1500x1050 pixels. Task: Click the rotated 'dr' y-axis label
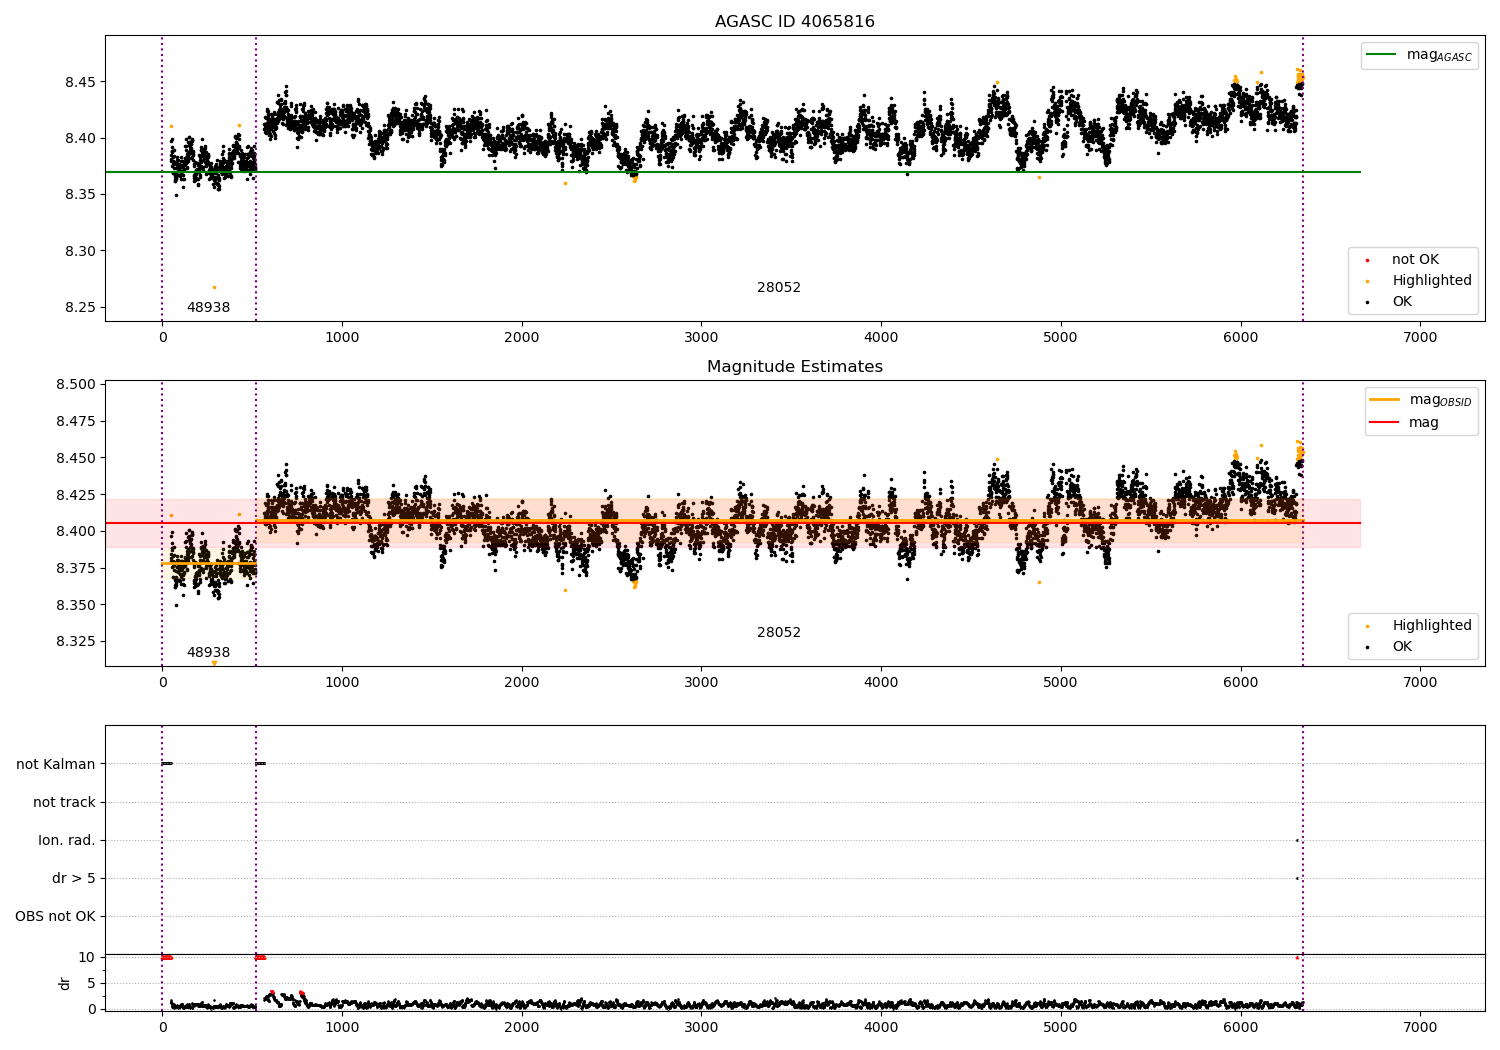[x=65, y=983]
